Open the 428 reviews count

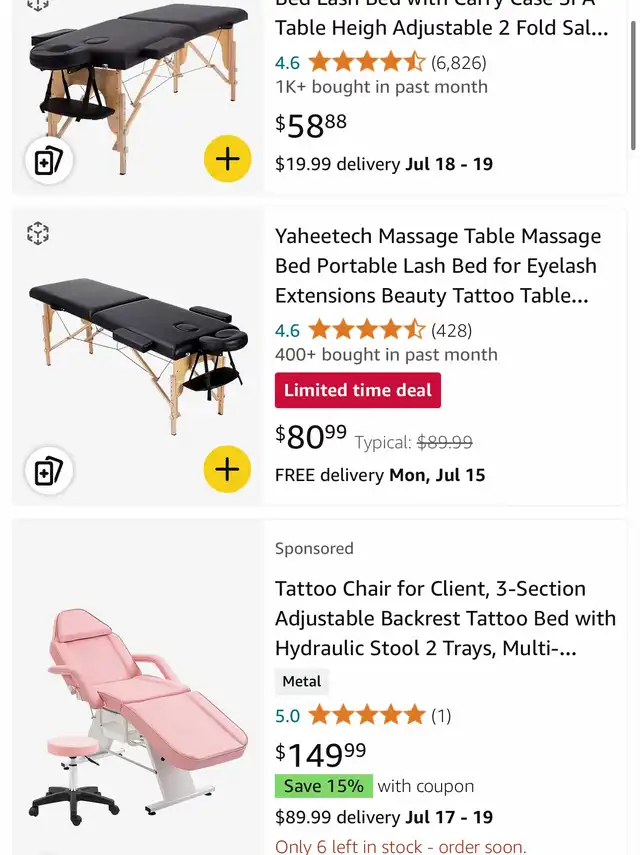point(451,330)
